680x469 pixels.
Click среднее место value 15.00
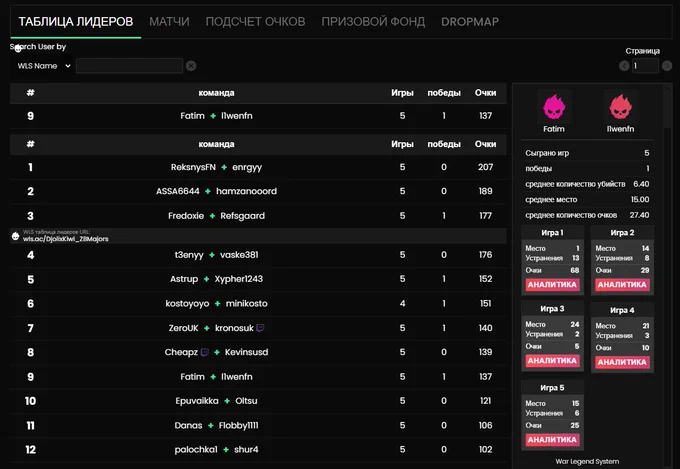coord(640,200)
